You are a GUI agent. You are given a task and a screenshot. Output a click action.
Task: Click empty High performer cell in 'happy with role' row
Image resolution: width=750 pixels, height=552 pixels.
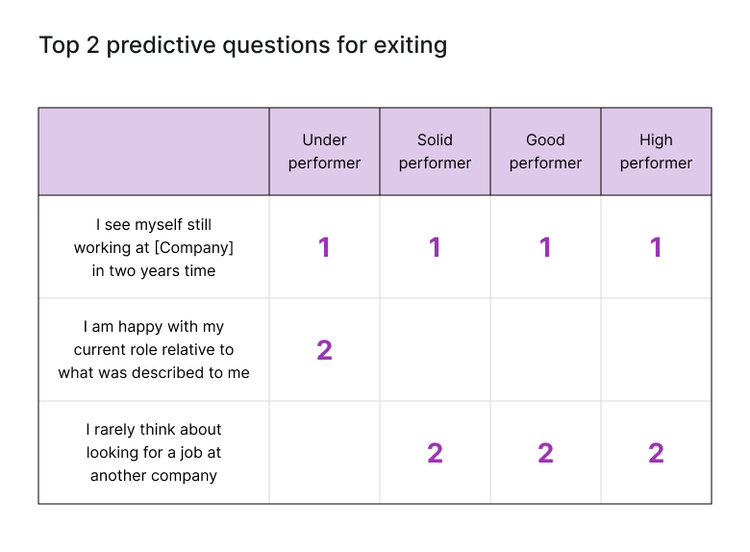click(x=656, y=350)
